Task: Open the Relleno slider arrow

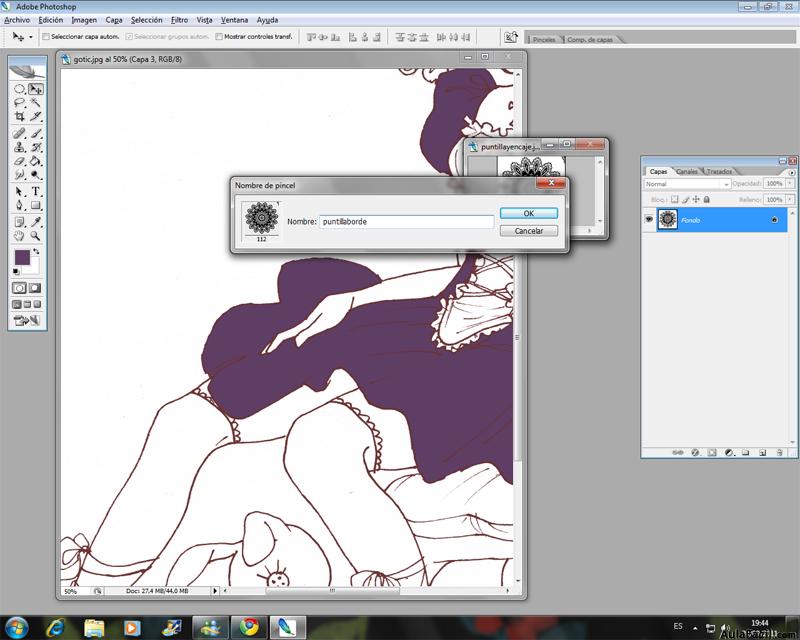Action: 790,200
